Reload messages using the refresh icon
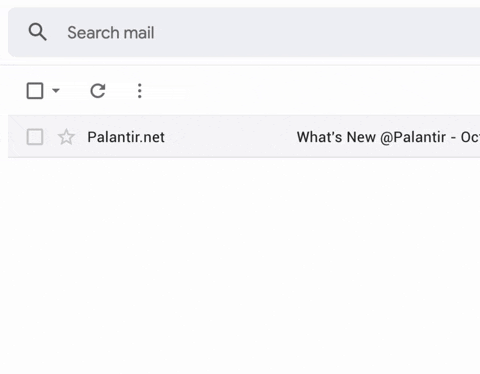480x374 pixels. pyautogui.click(x=98, y=91)
